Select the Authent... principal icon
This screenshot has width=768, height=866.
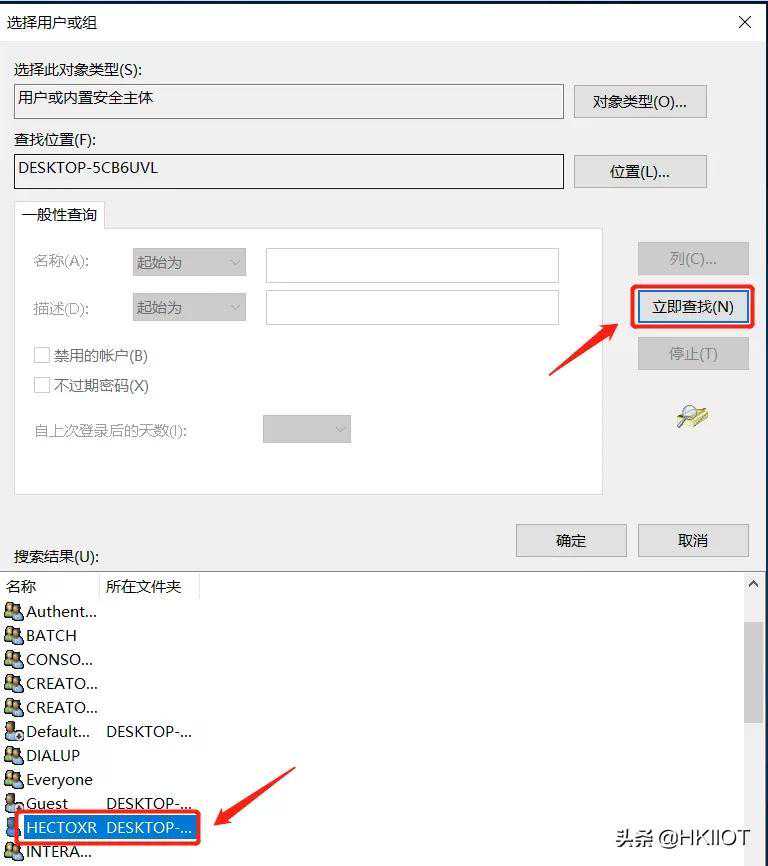point(14,611)
